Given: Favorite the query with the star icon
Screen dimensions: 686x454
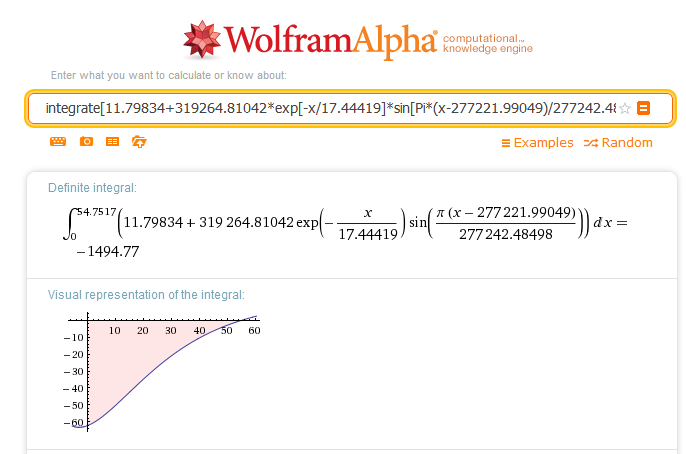Looking at the screenshot, I should pyautogui.click(x=625, y=108).
